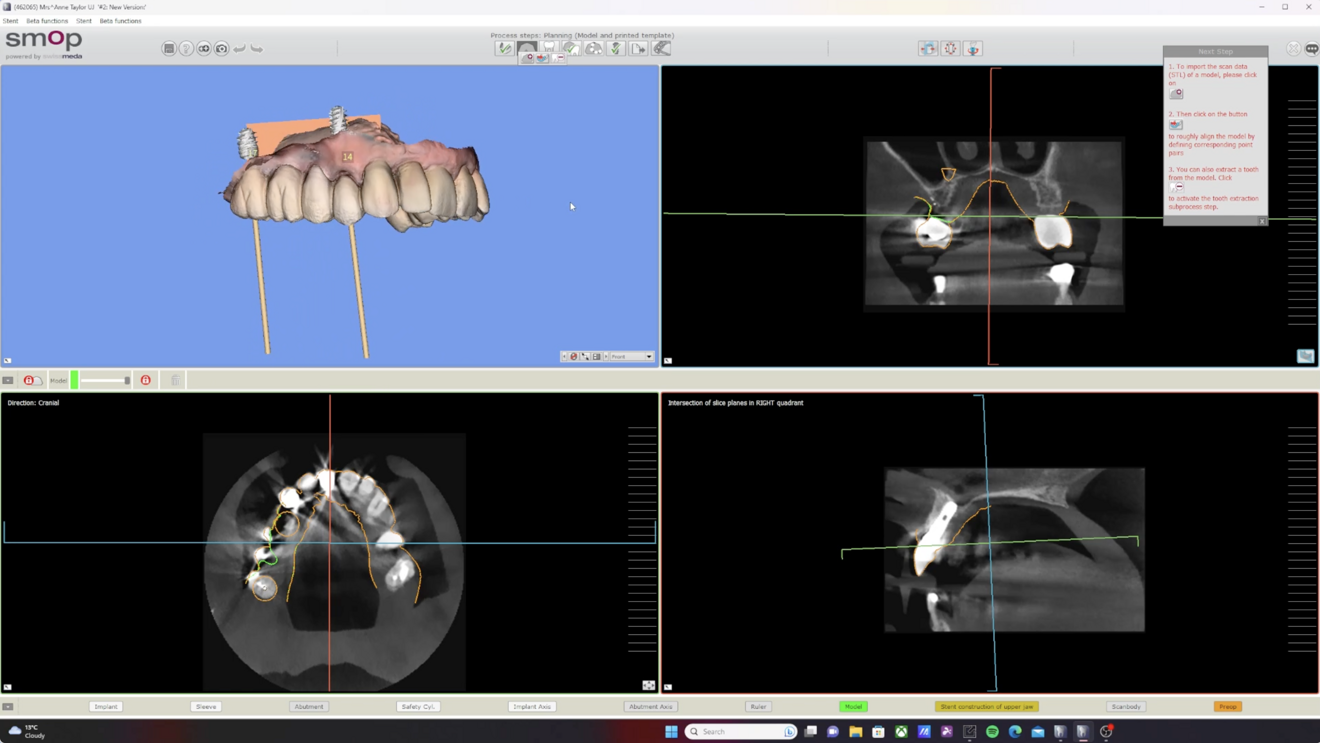Expand the 3D view corner arrow
Viewport: 1320px width, 743px height.
click(7, 361)
